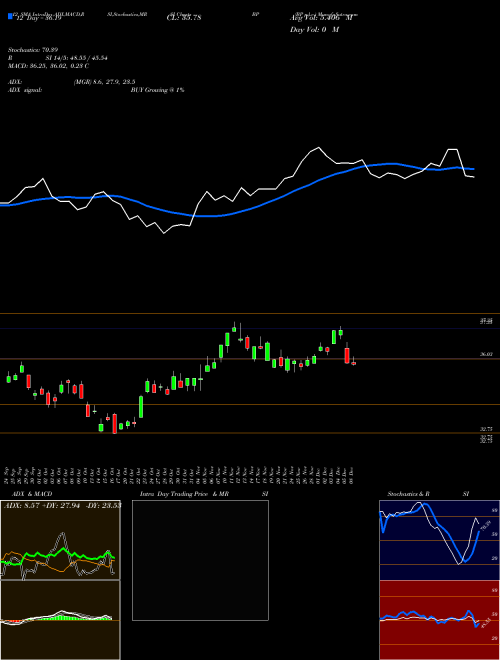The image size is (500, 660).
Task: Click the MACD values line
Action: [x=49, y=66]
